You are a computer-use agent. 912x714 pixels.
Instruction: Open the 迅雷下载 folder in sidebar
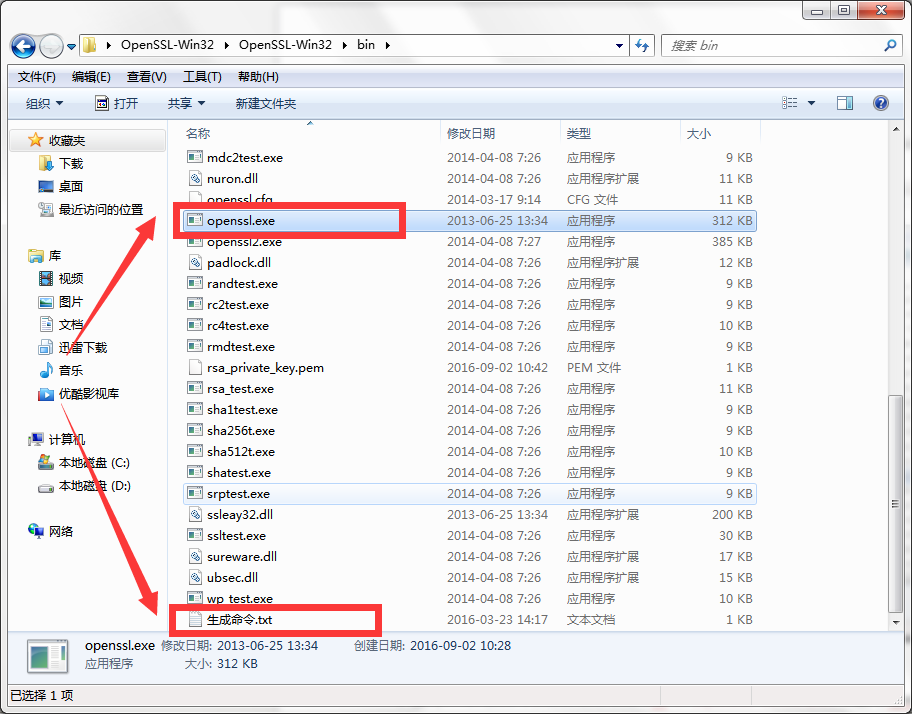point(82,348)
